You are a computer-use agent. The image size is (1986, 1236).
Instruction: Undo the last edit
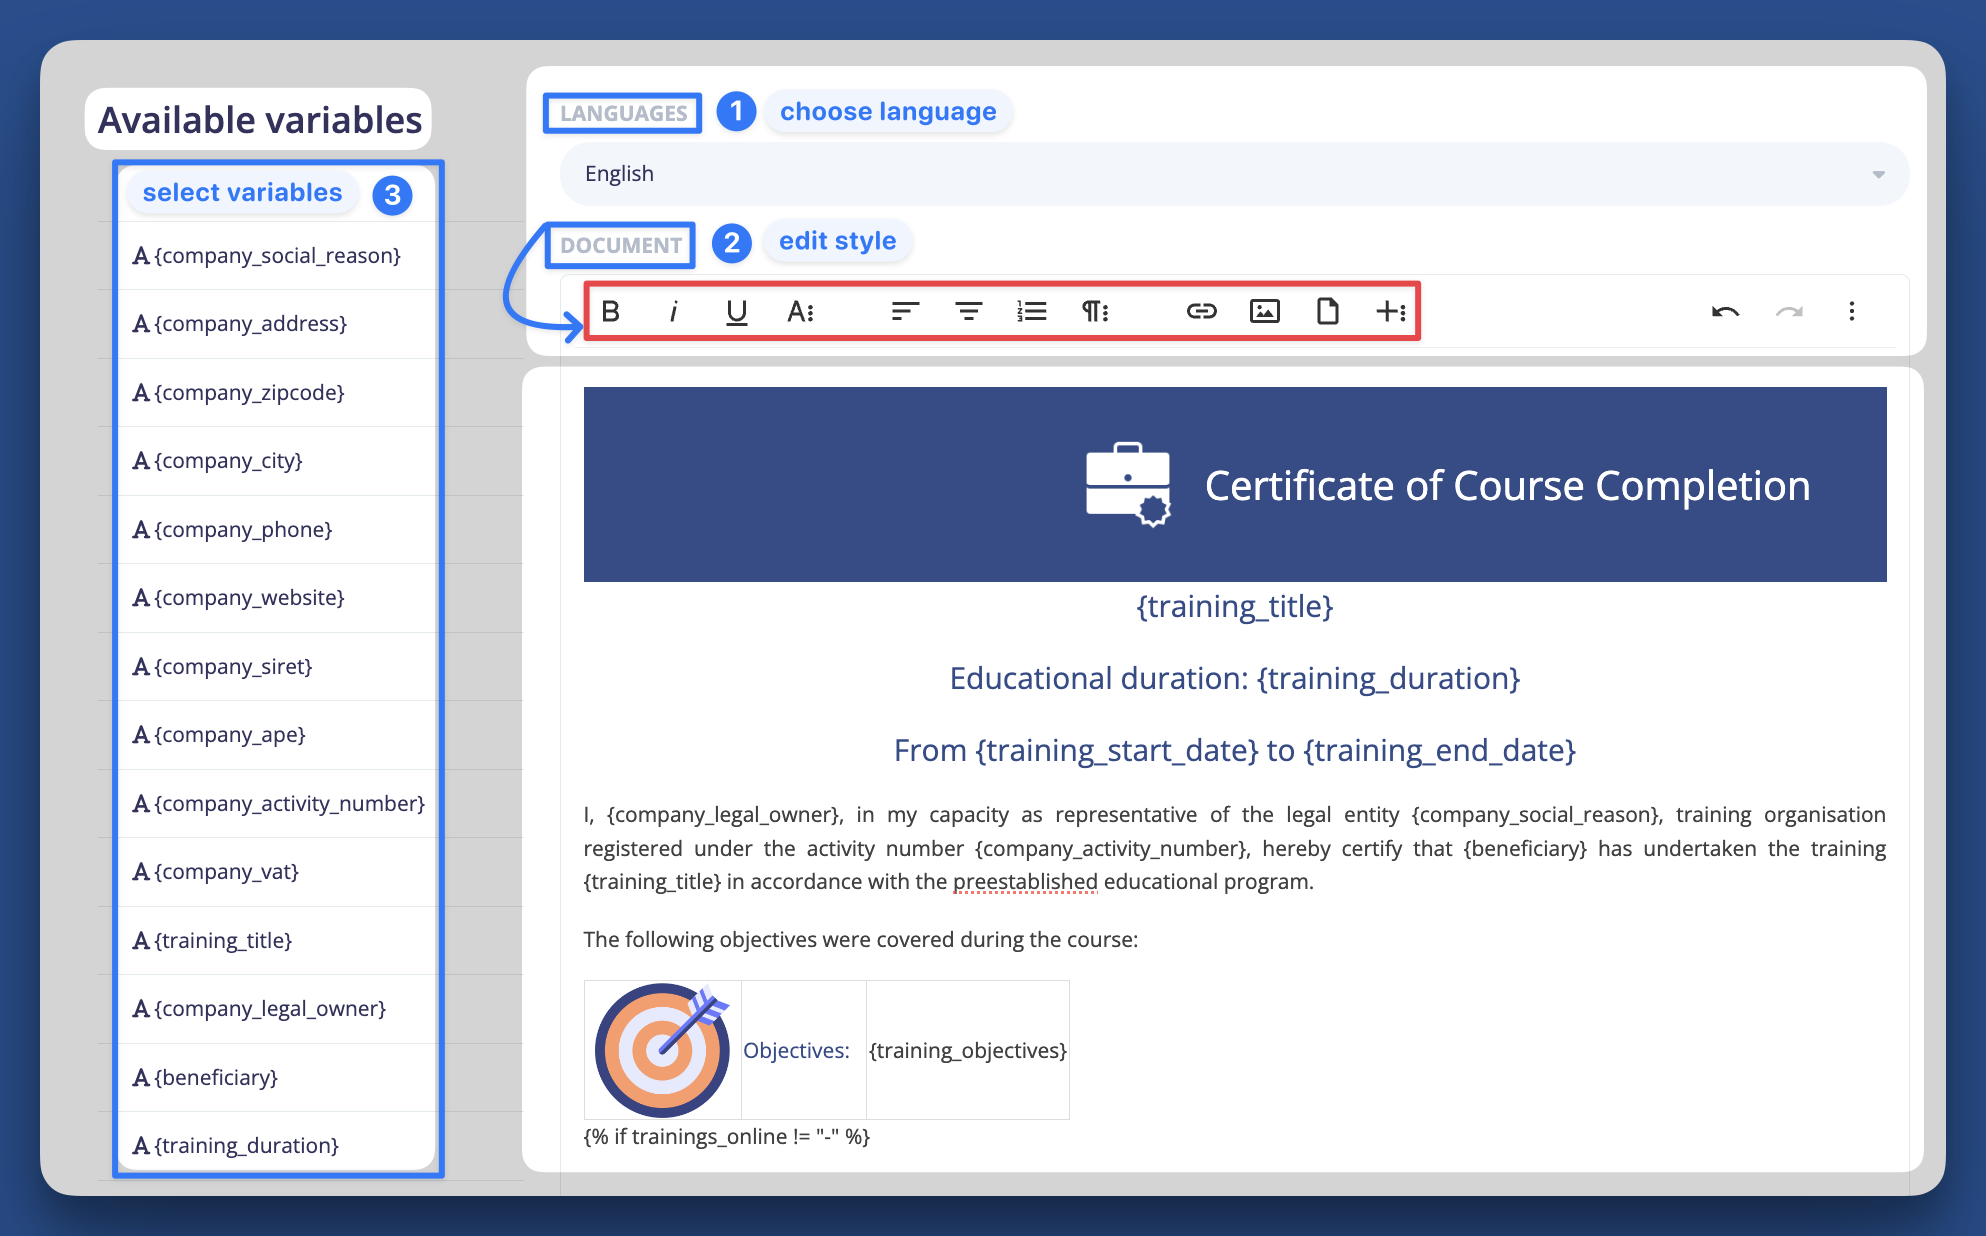(x=1725, y=311)
